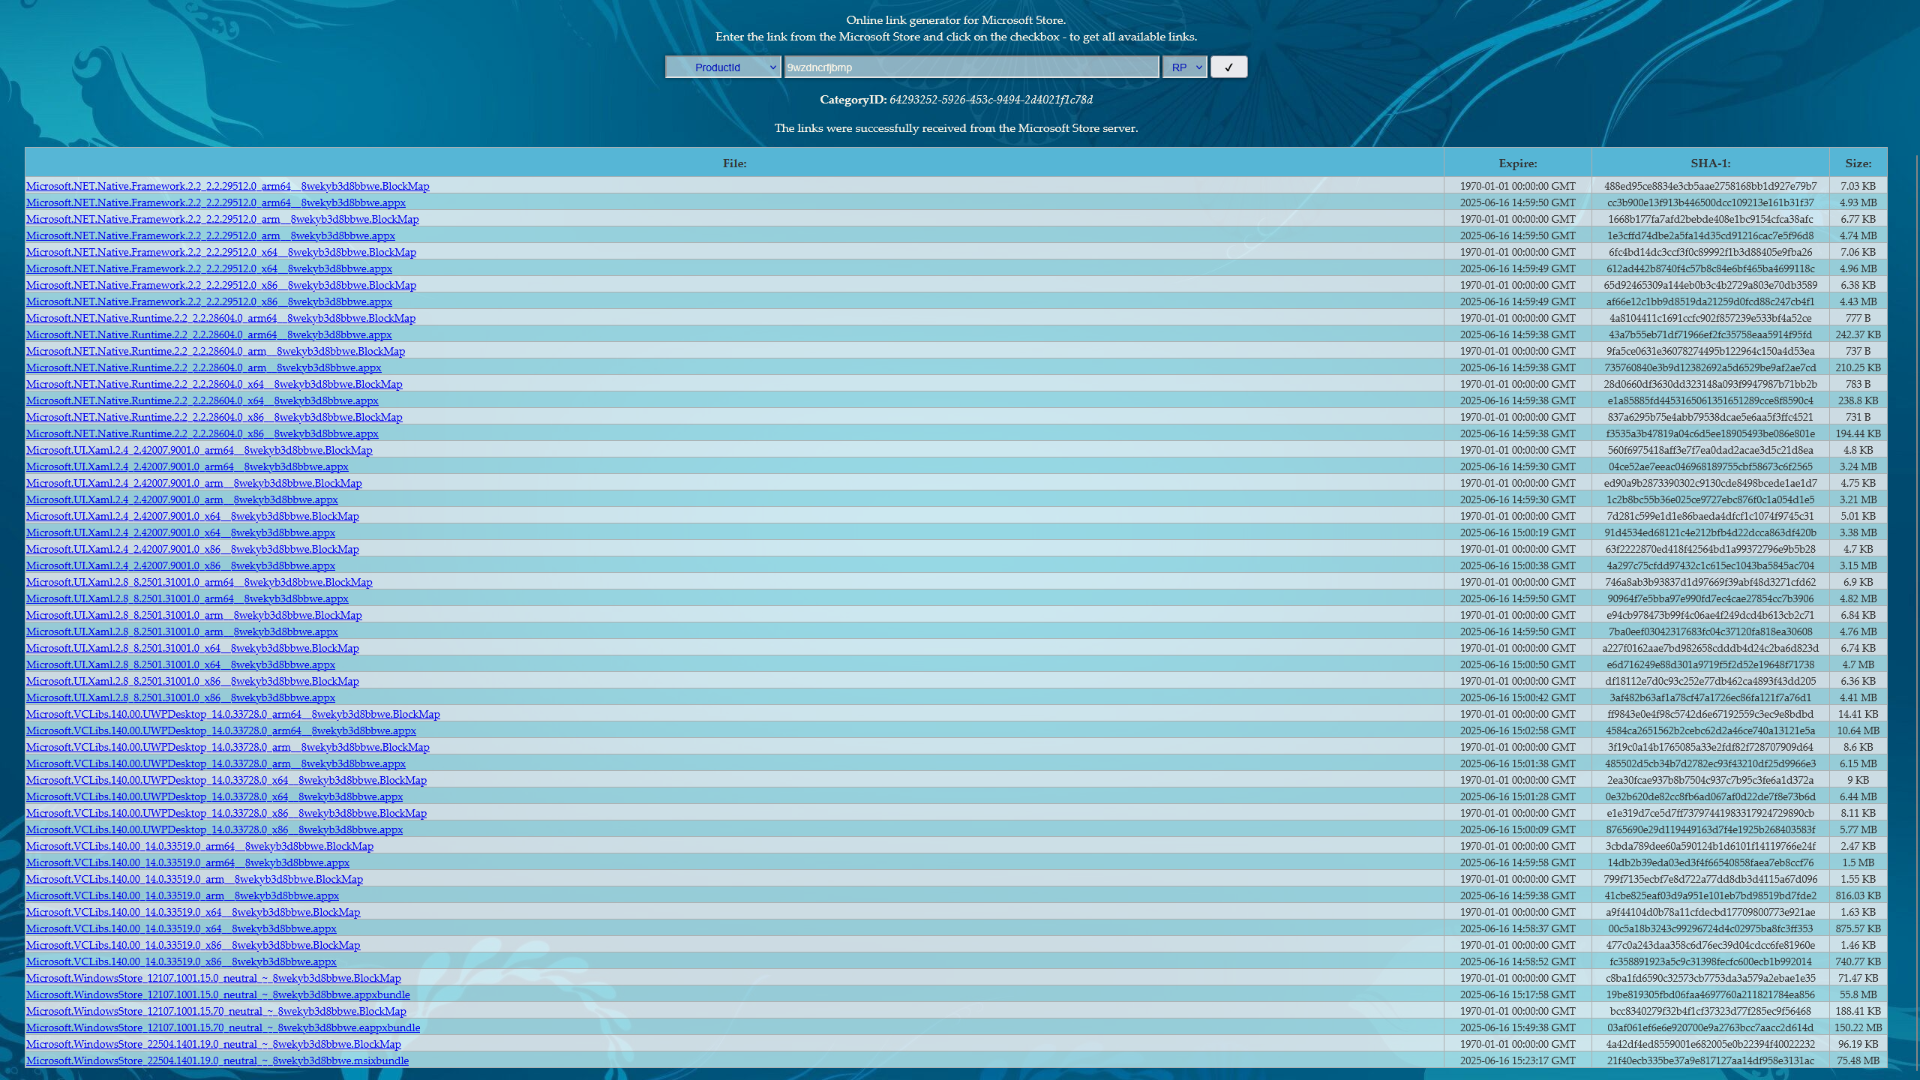Click the File column header
This screenshot has width=1920, height=1080.
click(734, 163)
